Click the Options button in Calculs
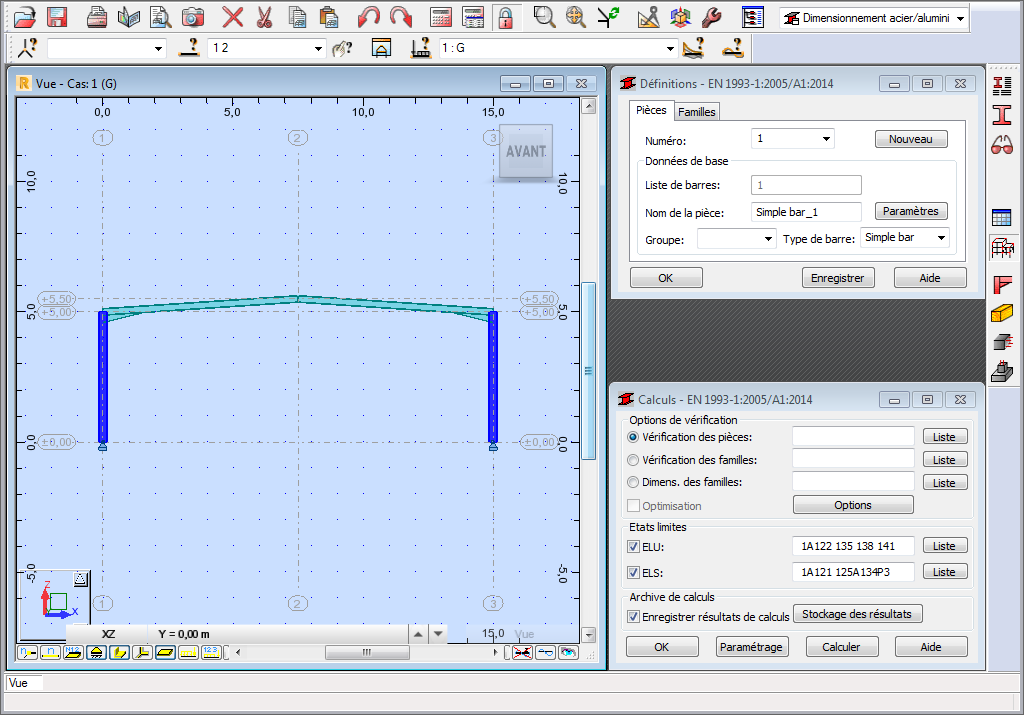Image resolution: width=1024 pixels, height=715 pixels. [853, 505]
